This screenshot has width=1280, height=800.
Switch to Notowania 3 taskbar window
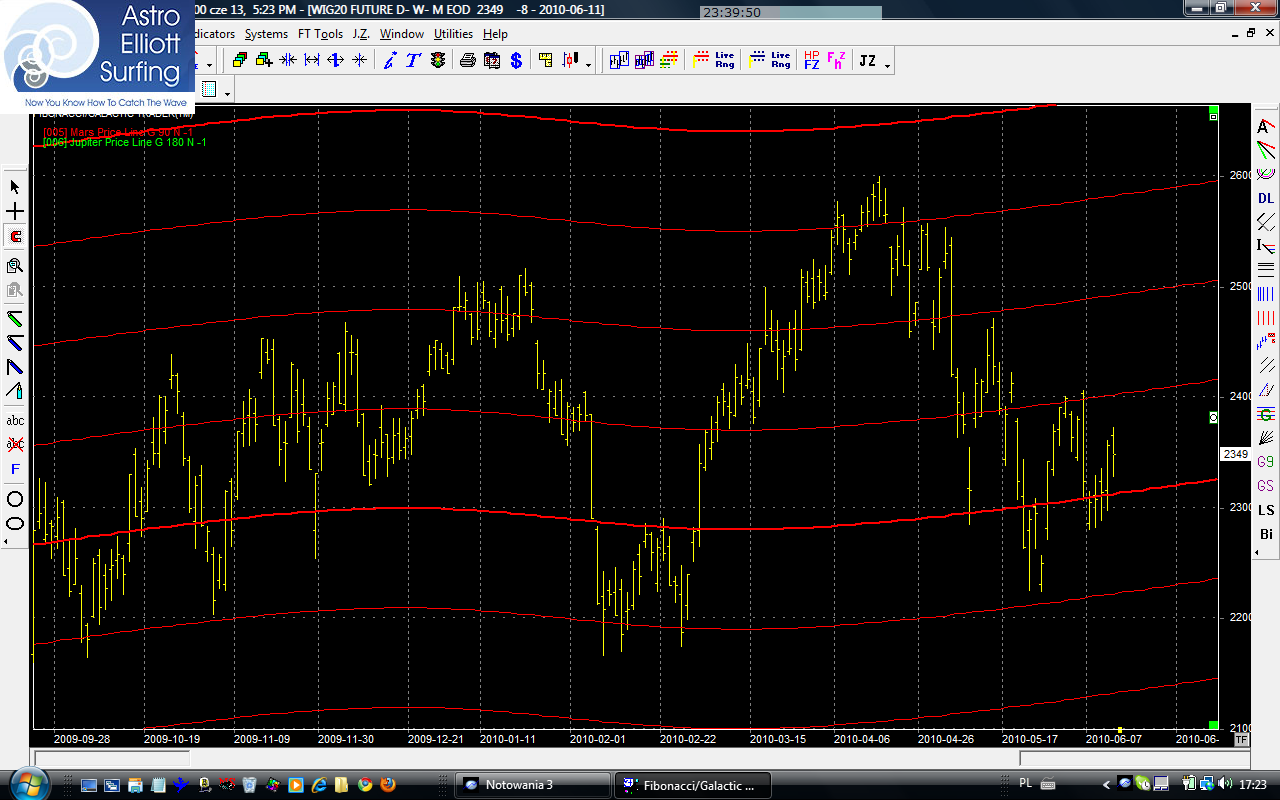point(532,785)
